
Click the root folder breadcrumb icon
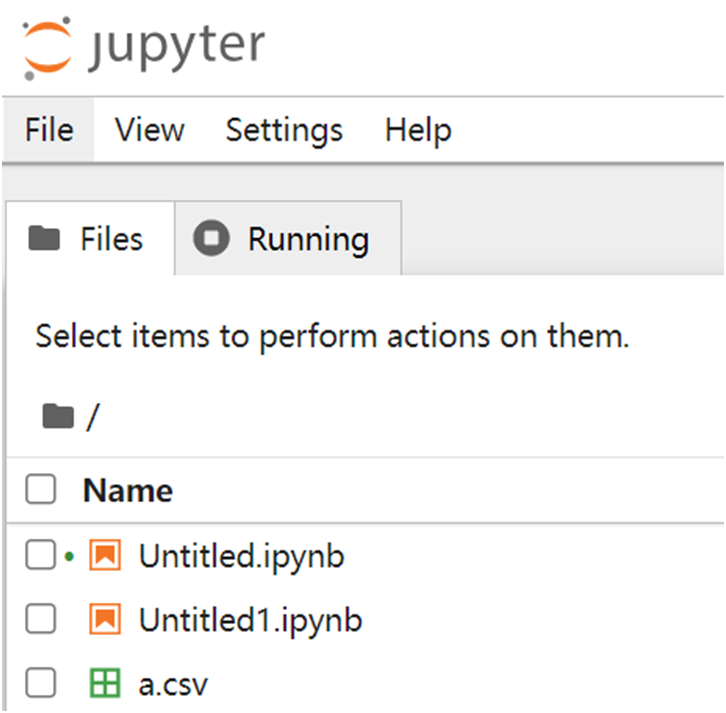[x=58, y=416]
